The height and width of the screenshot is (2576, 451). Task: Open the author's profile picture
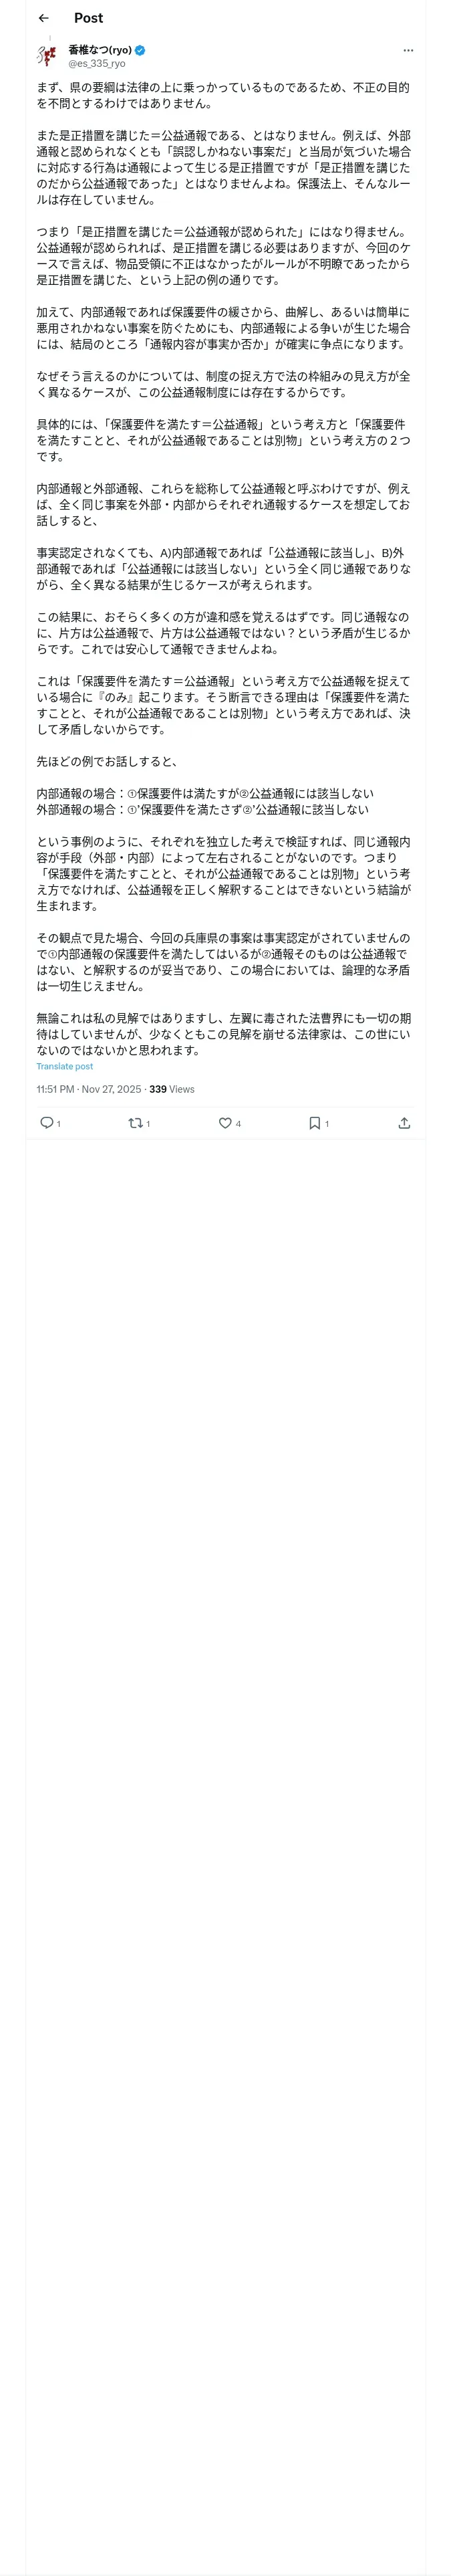tap(46, 55)
